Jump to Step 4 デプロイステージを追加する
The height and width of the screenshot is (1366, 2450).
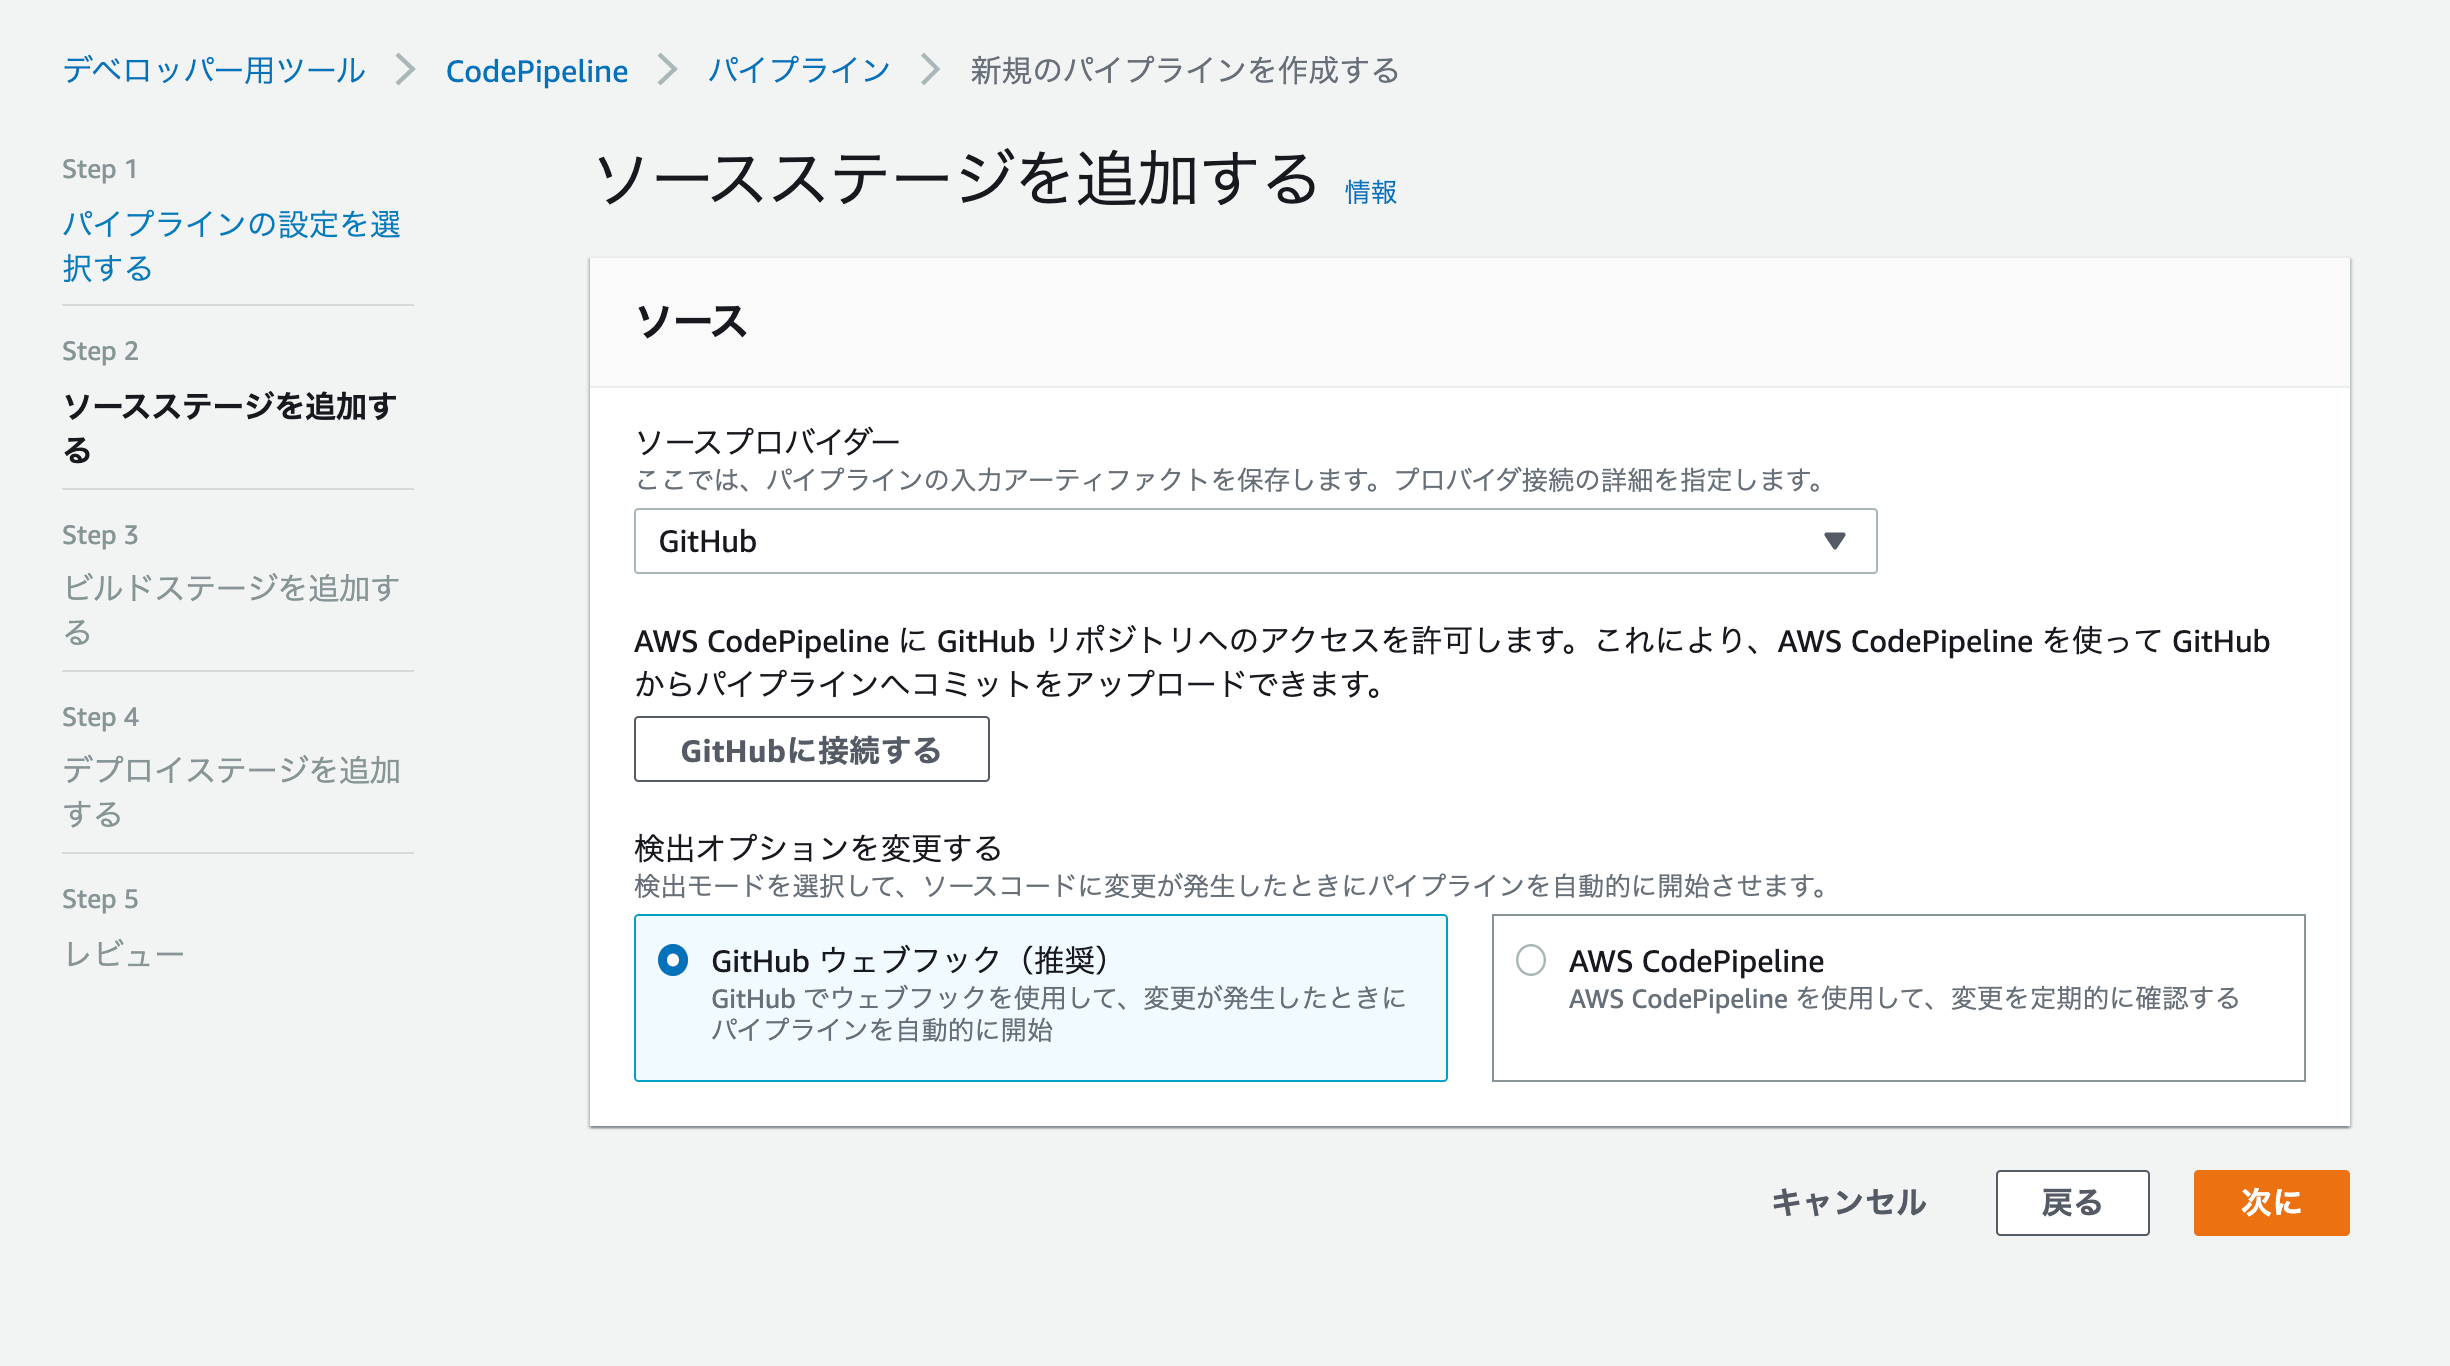233,792
